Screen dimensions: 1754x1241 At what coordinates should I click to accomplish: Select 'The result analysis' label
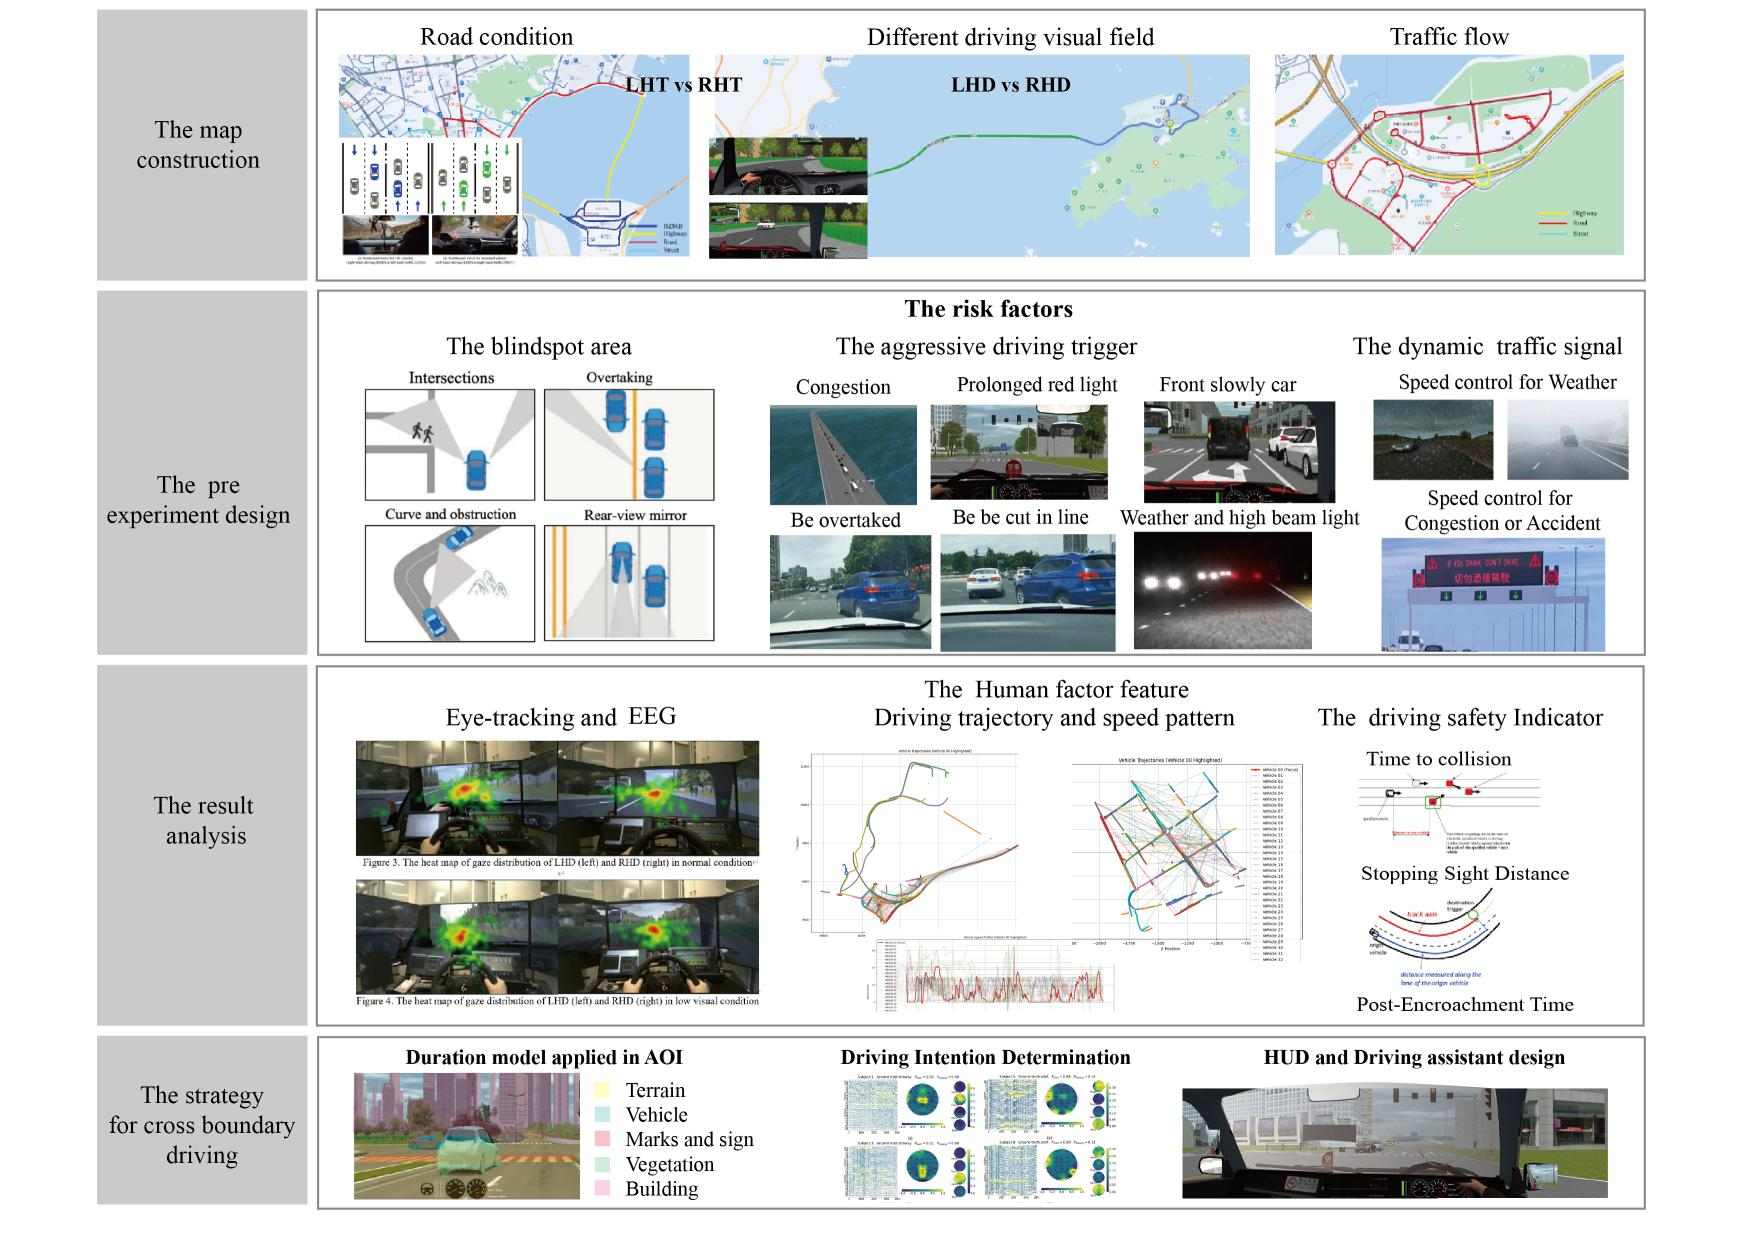(x=204, y=821)
